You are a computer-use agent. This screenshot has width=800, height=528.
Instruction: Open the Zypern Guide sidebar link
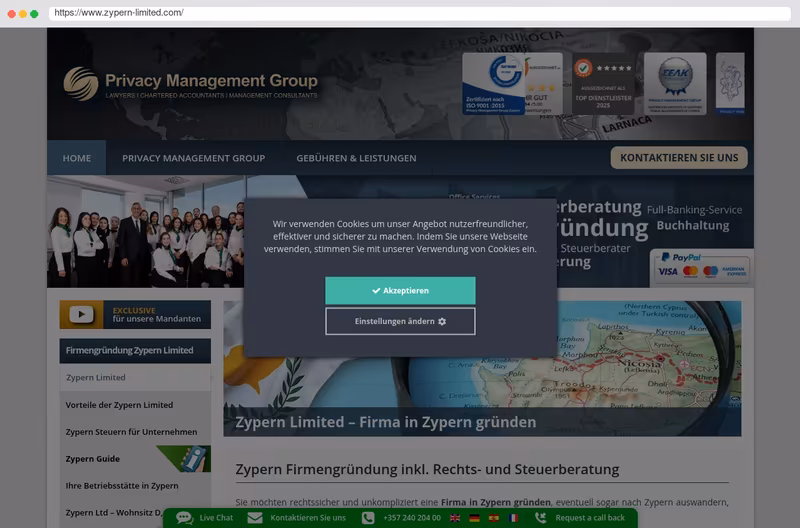pyautogui.click(x=92, y=459)
